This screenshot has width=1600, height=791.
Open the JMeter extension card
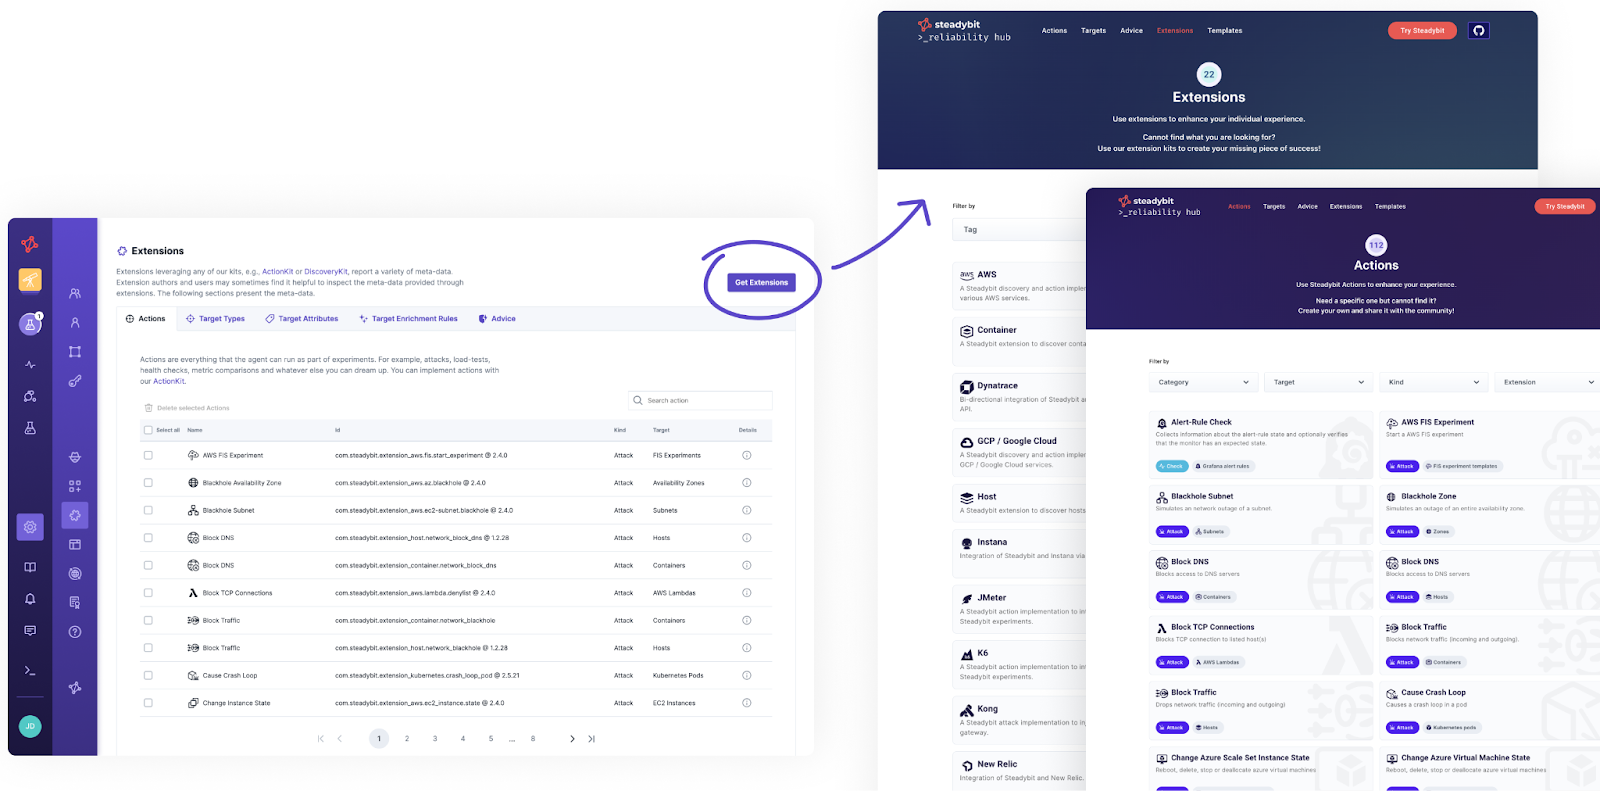pos(1021,609)
